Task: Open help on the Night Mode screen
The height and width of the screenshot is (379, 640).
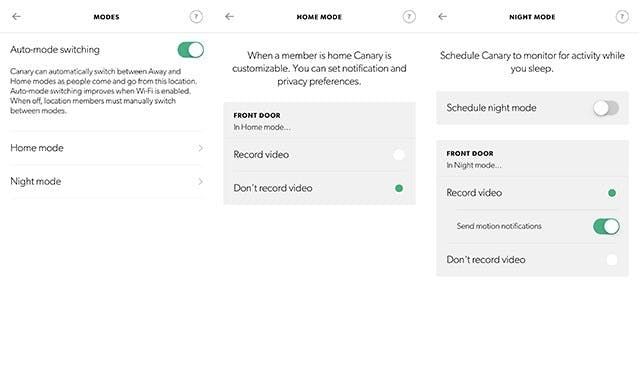Action: pos(622,17)
